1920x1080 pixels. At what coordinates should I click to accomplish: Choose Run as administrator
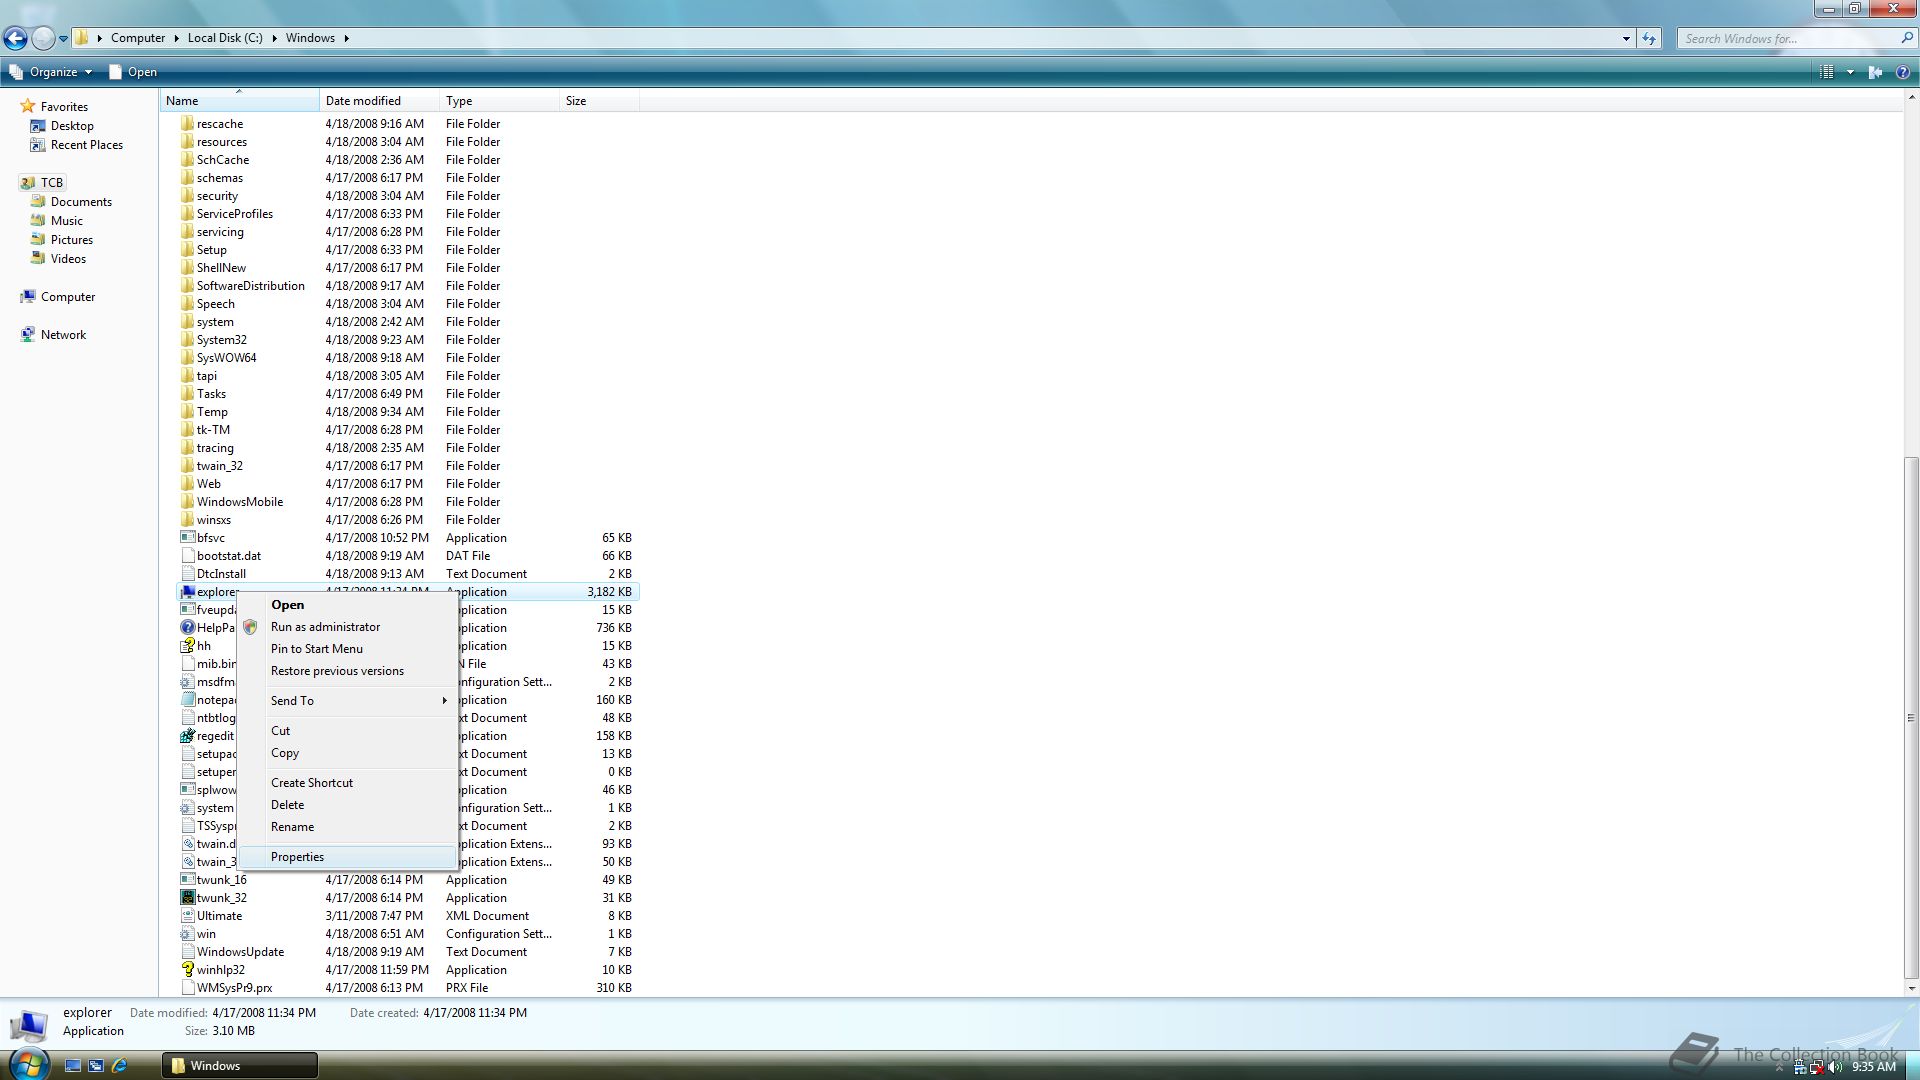pos(348,627)
